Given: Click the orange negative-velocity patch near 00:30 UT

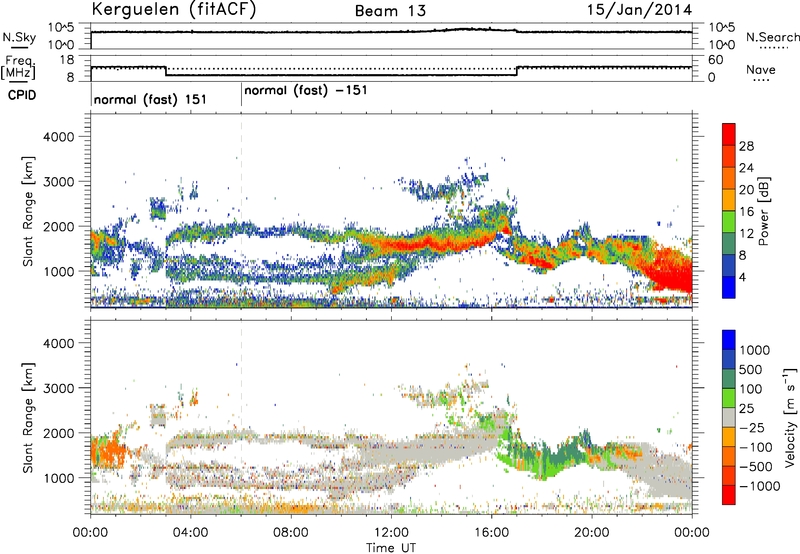Looking at the screenshot, I should click(109, 452).
